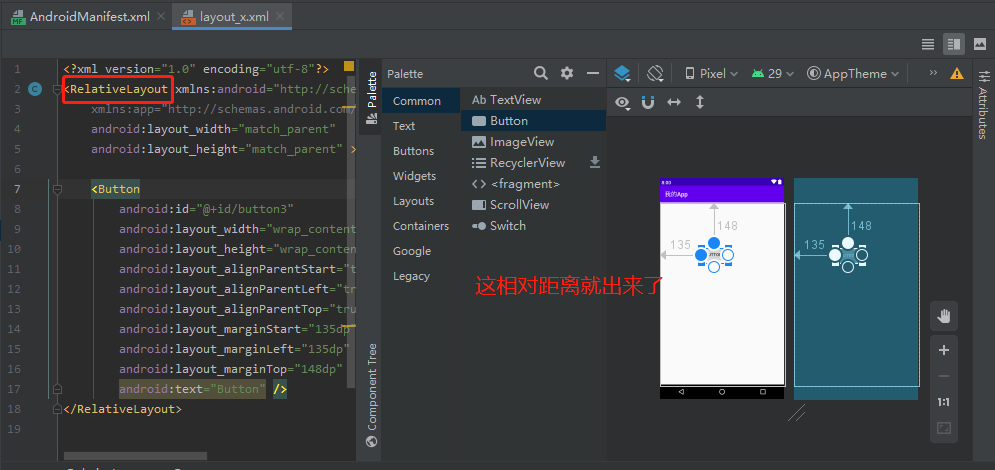995x470 pixels.
Task: Click the closing </RelativeLayout> tag
Action: pos(122,409)
